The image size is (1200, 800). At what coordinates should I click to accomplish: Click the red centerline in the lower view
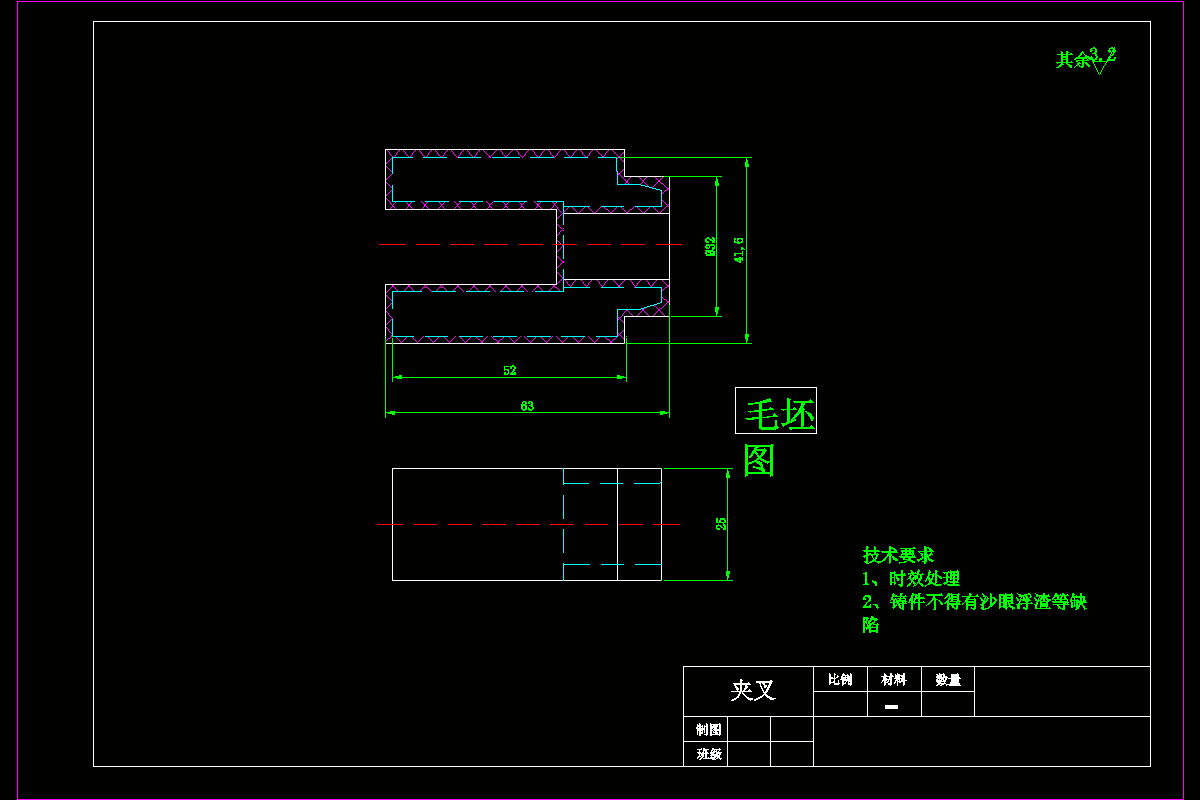coord(528,524)
